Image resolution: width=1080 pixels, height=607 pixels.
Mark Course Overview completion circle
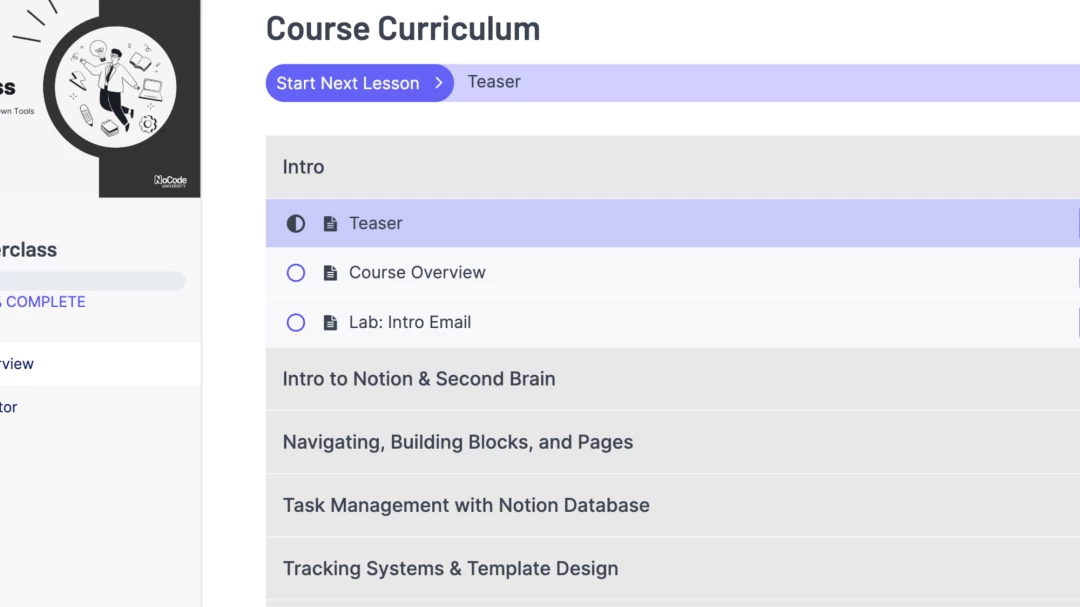coord(296,273)
